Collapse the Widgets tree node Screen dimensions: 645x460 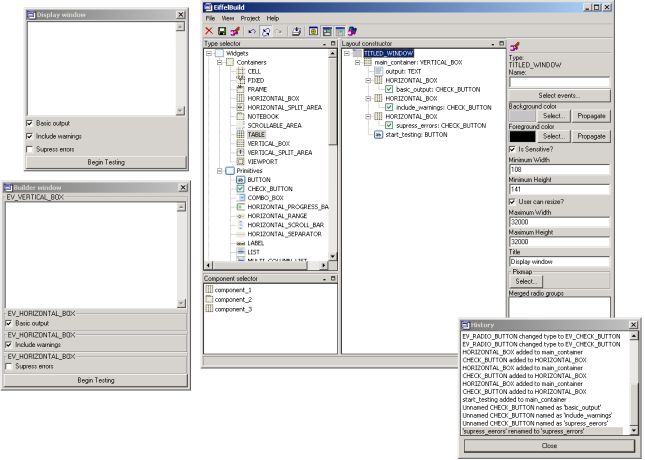click(209, 53)
